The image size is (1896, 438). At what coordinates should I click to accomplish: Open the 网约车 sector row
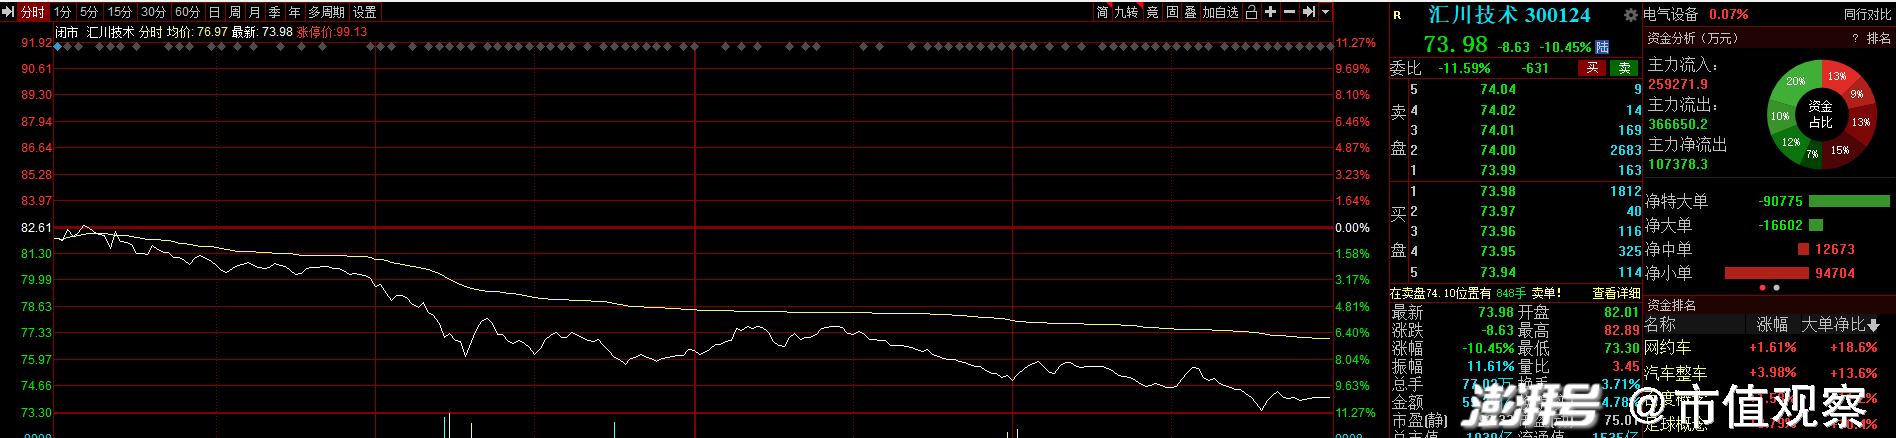pyautogui.click(x=1668, y=347)
